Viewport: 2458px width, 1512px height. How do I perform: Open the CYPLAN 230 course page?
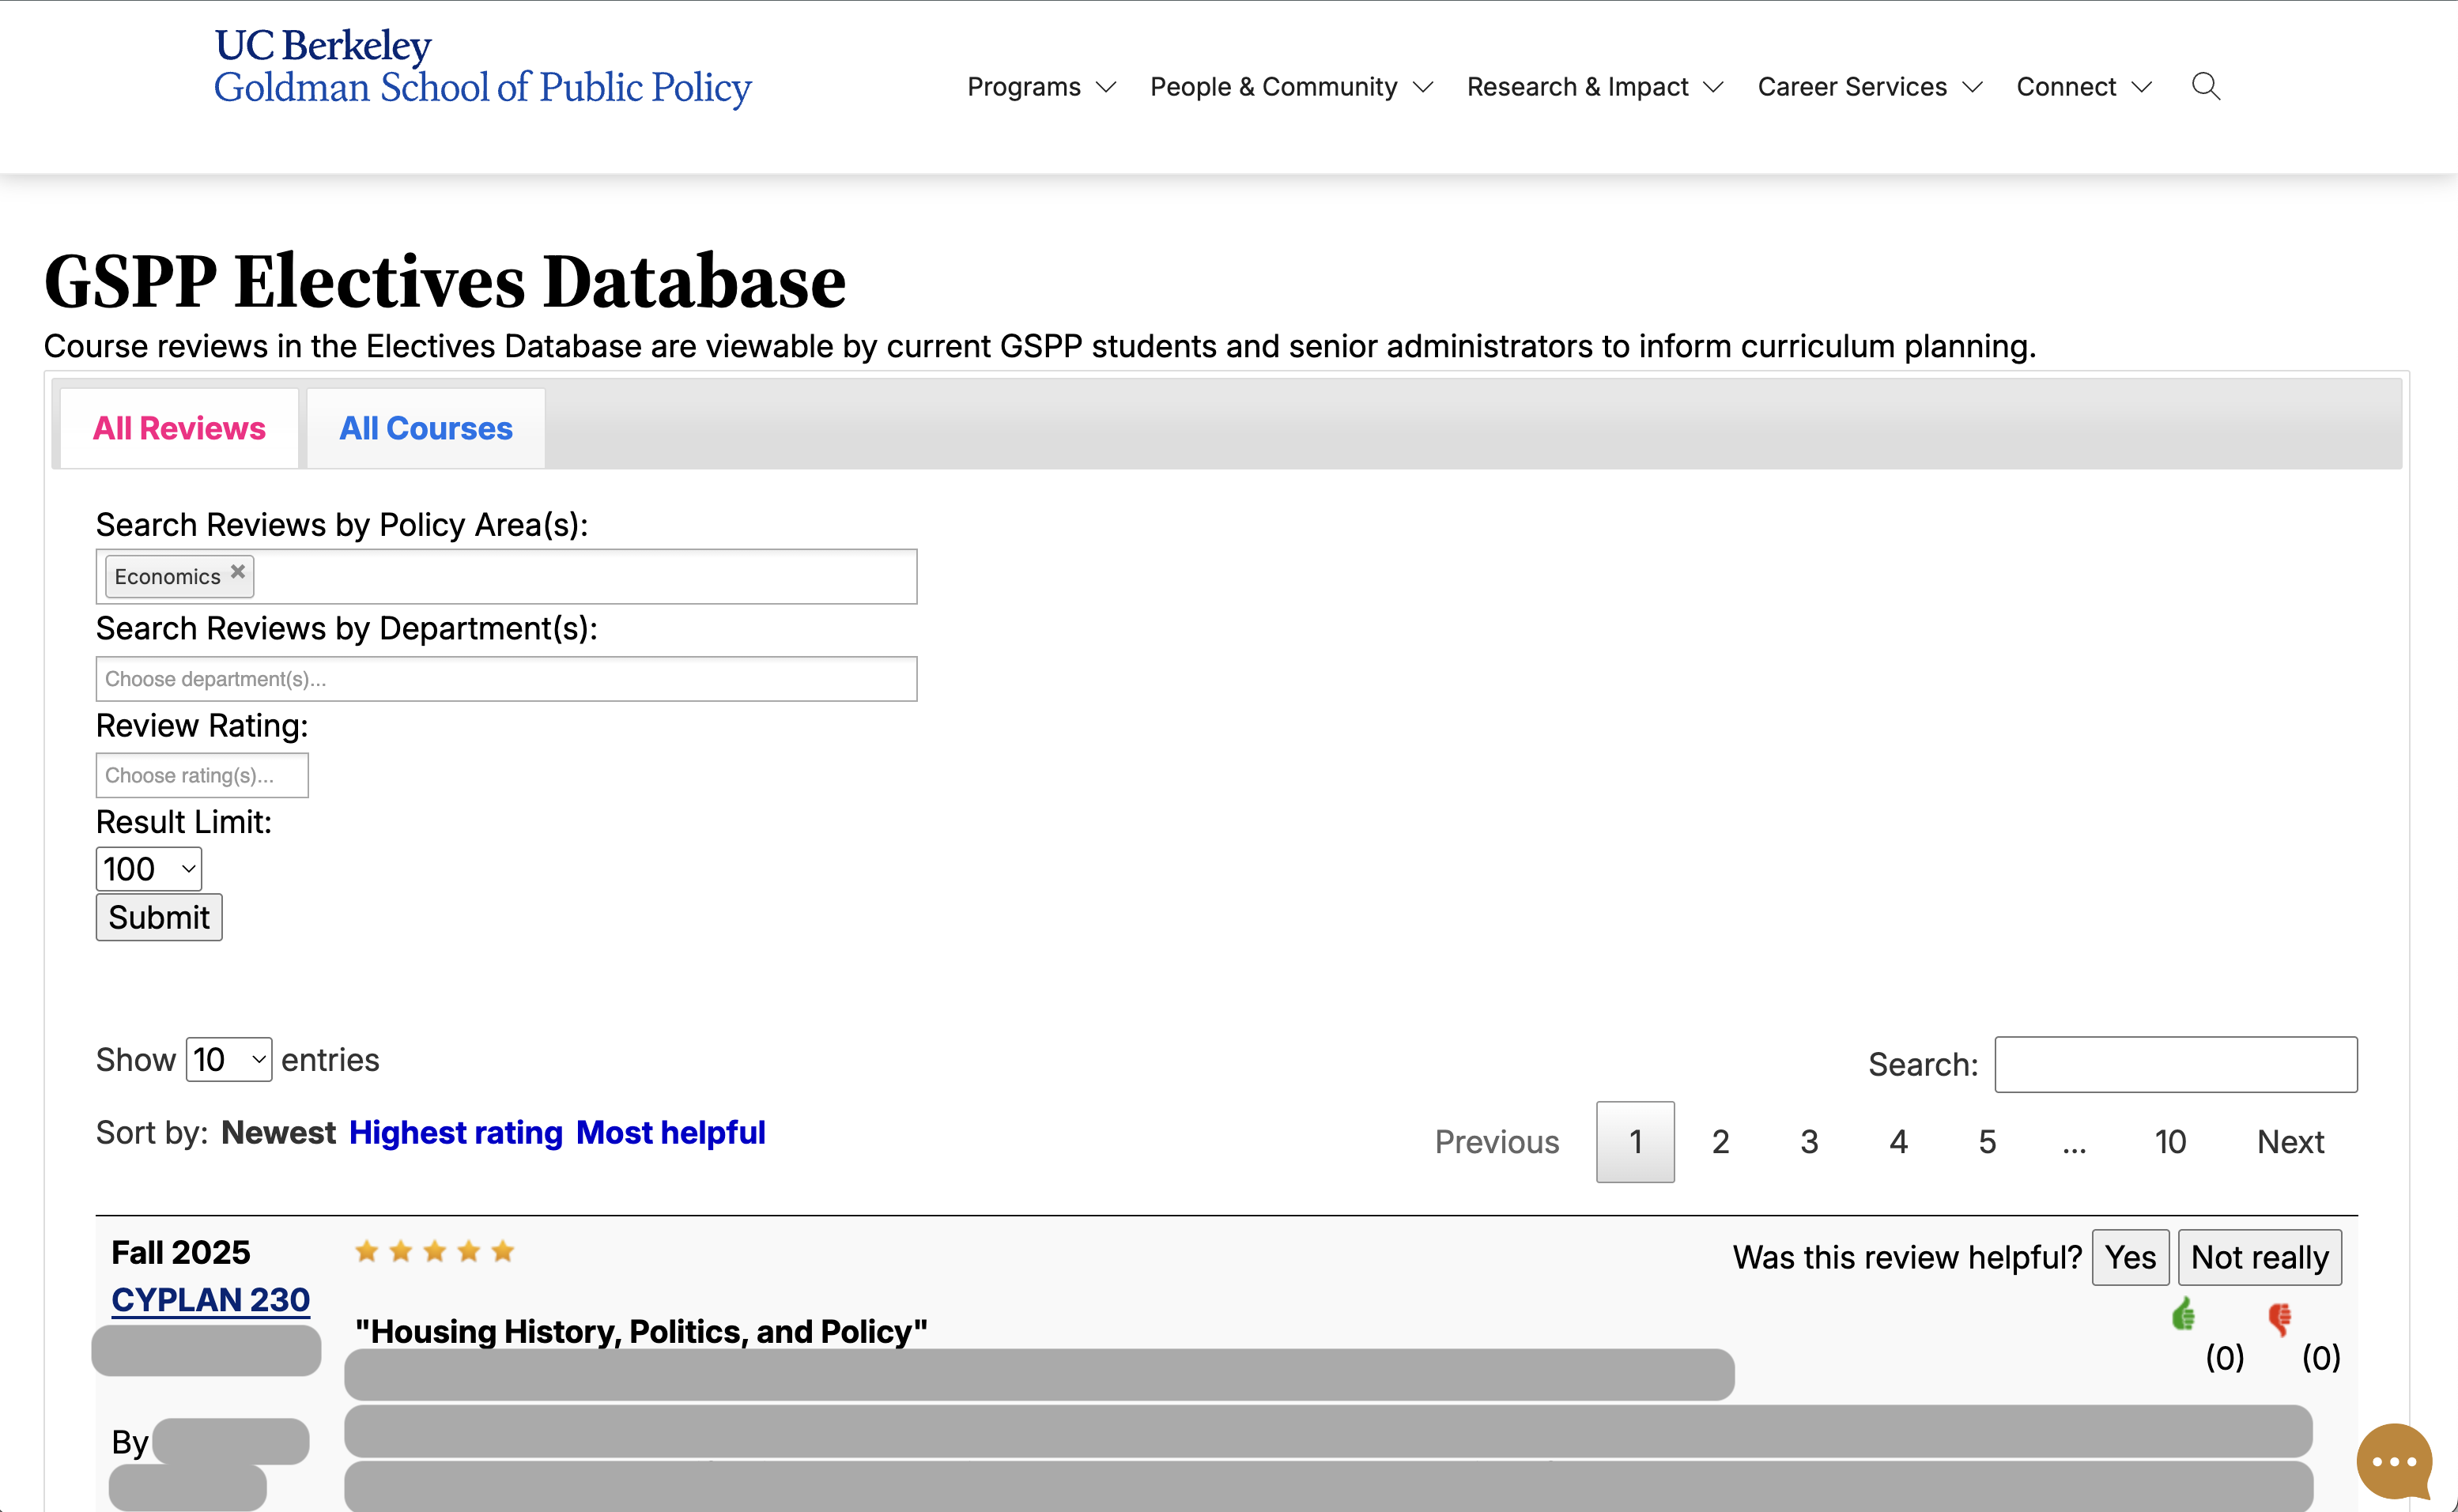tap(209, 1300)
